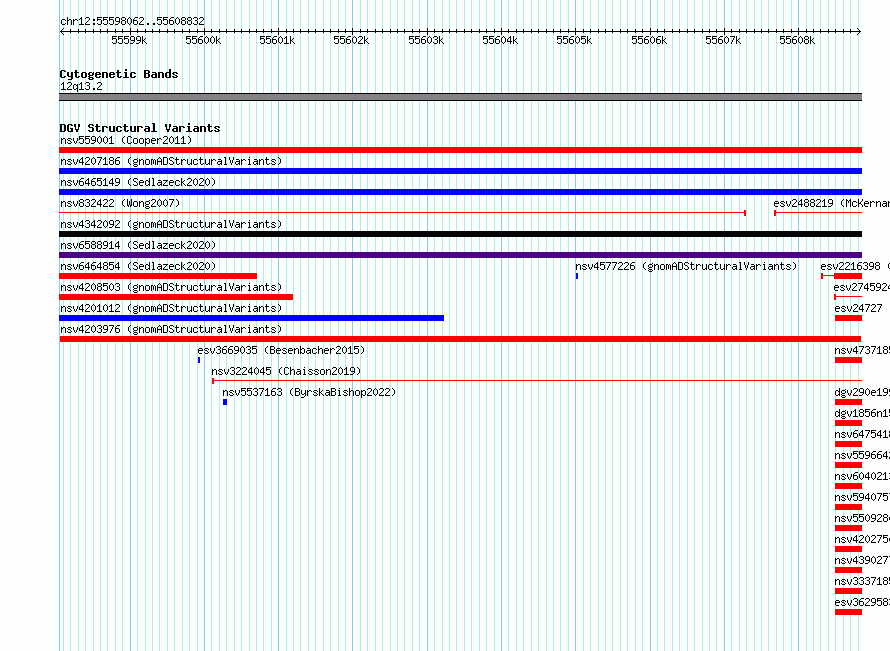The image size is (890, 651).
Task: Click the 55604k ruler label
Action: pos(500,40)
